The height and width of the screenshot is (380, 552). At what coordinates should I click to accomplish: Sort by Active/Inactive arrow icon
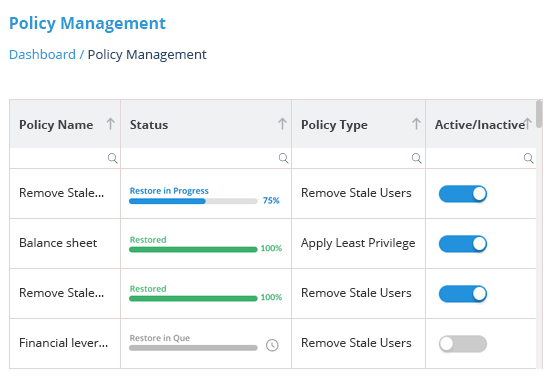point(527,124)
